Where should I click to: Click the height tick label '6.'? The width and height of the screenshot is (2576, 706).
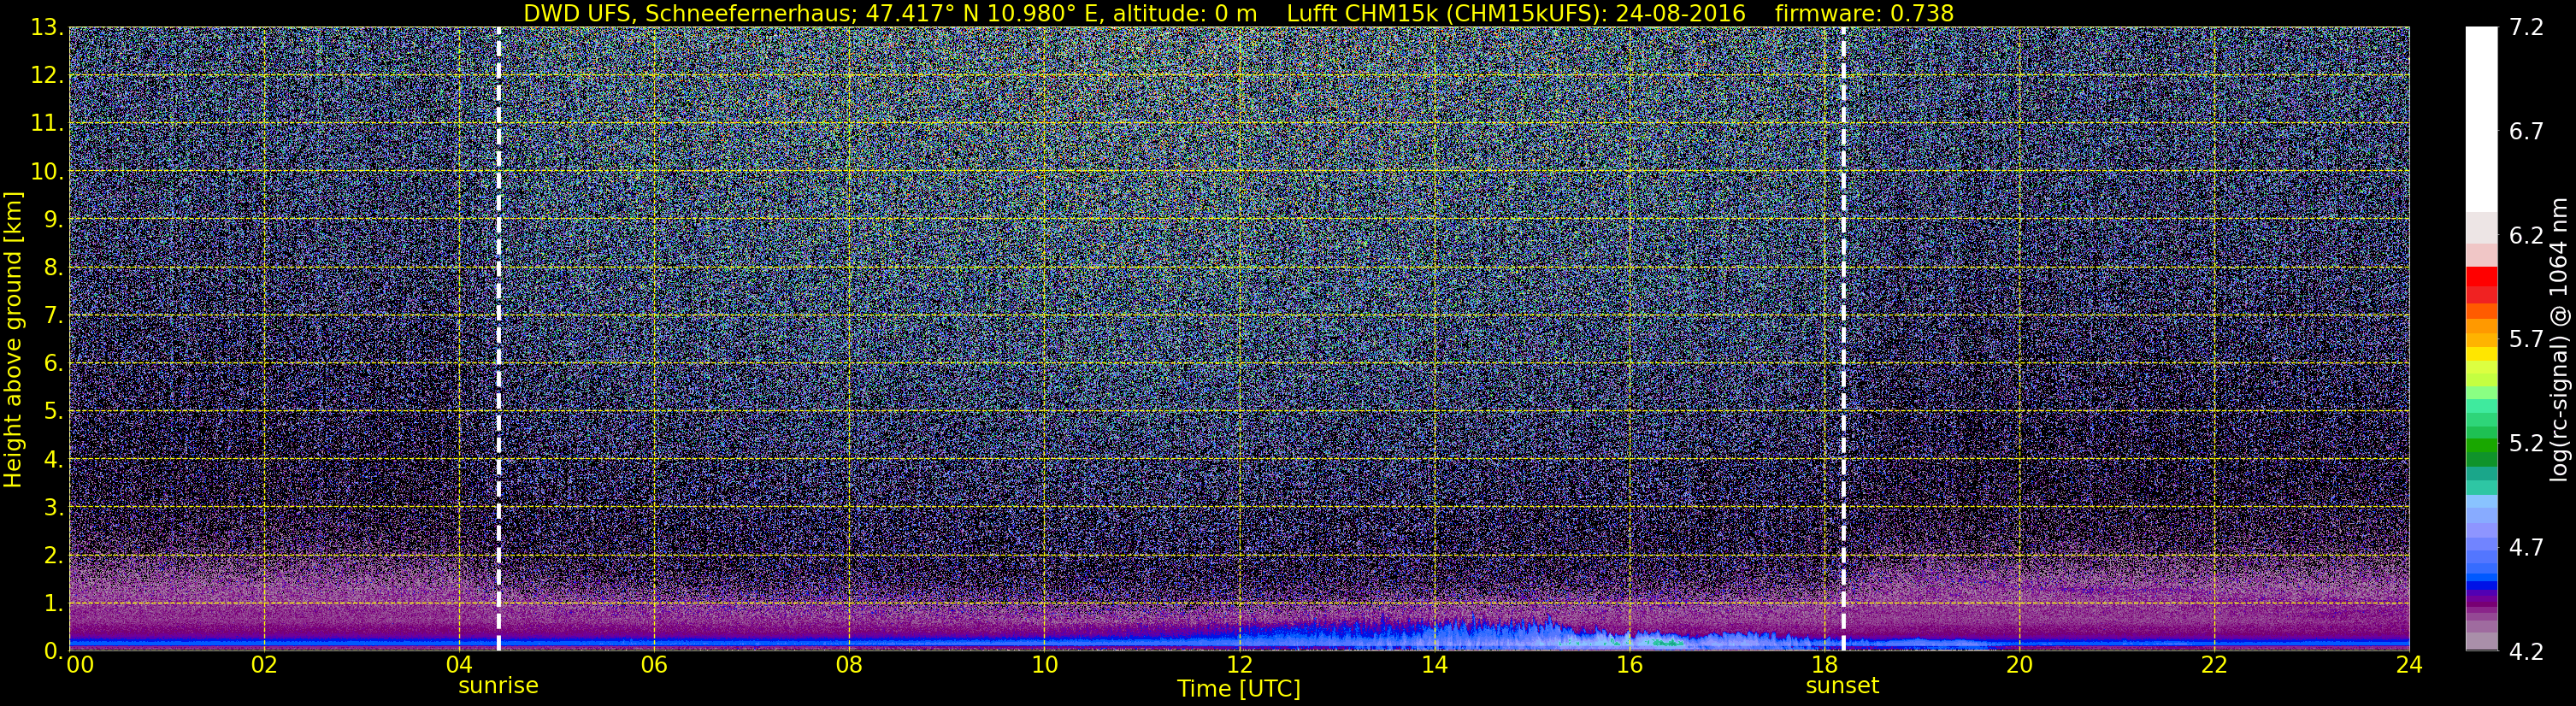(53, 363)
